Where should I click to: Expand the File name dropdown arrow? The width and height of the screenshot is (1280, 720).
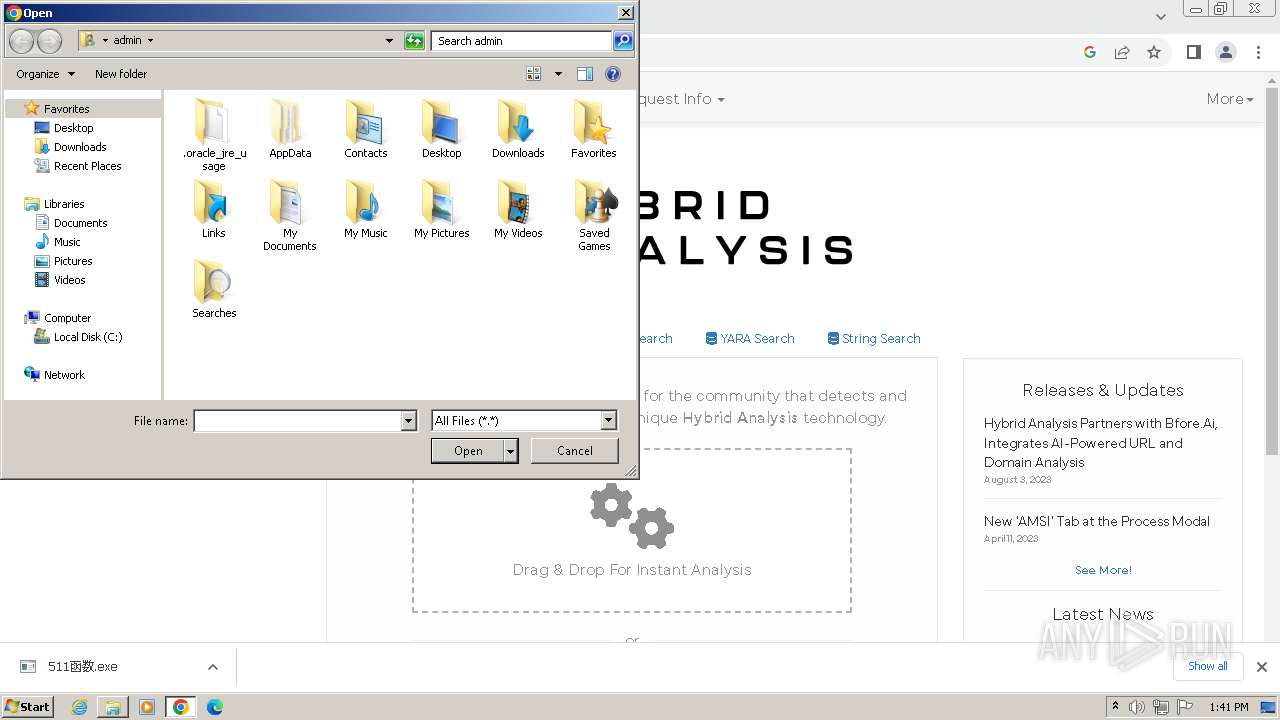click(x=408, y=421)
